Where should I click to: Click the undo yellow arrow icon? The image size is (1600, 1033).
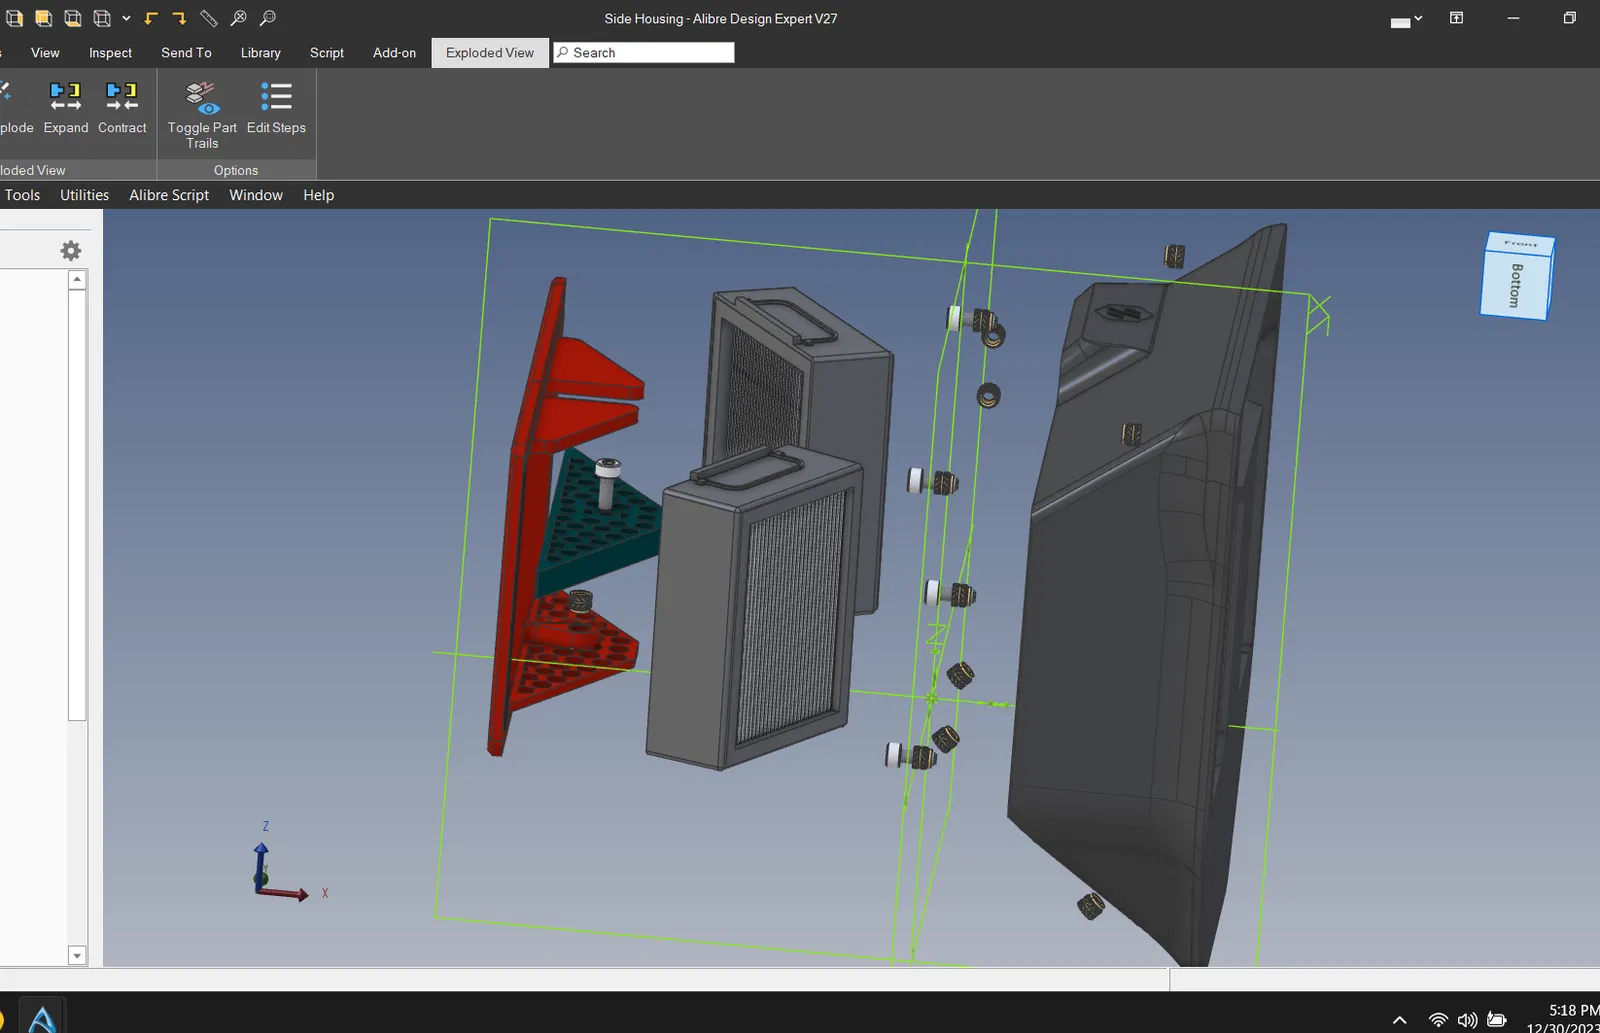pos(151,18)
